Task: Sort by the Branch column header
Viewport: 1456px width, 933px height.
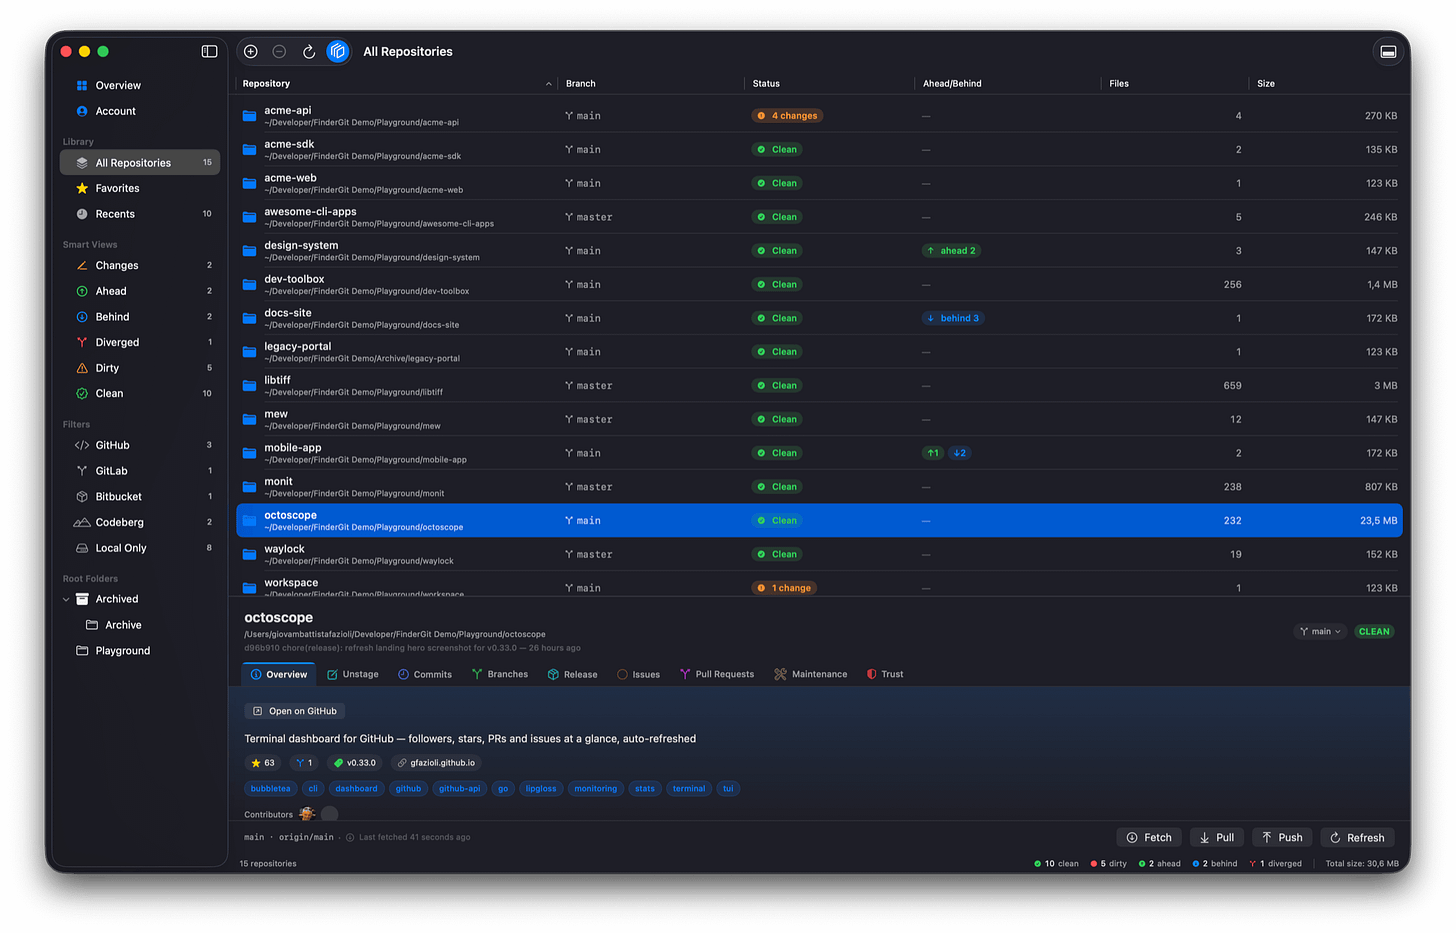Action: [651, 84]
